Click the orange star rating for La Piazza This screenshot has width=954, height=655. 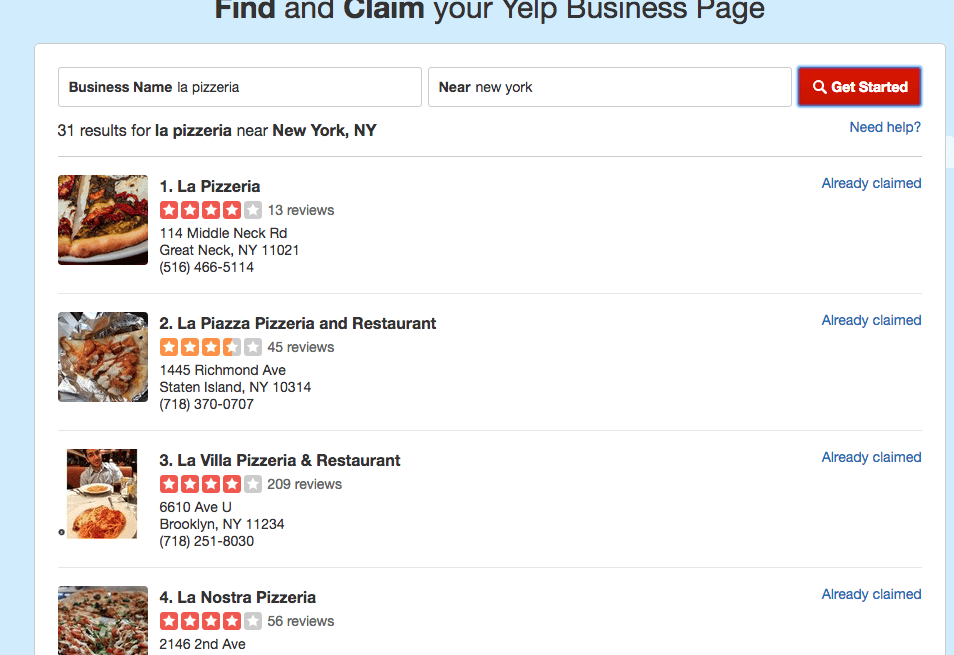pos(211,347)
